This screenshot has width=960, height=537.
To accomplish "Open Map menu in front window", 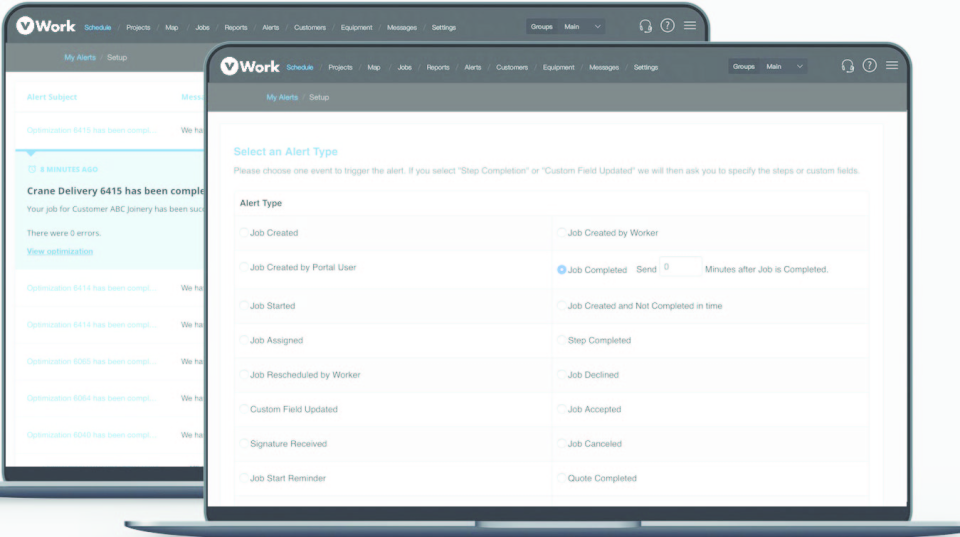I will point(373,67).
